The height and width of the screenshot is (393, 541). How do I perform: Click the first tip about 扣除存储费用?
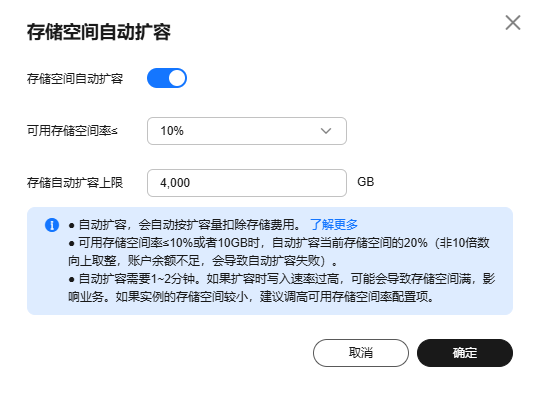coord(184,225)
